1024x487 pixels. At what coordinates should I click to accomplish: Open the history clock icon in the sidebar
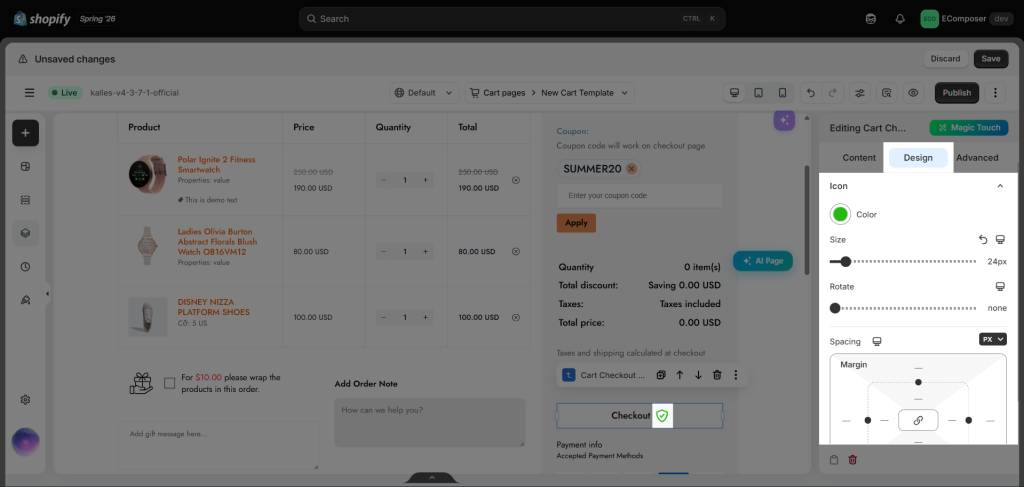(x=25, y=266)
